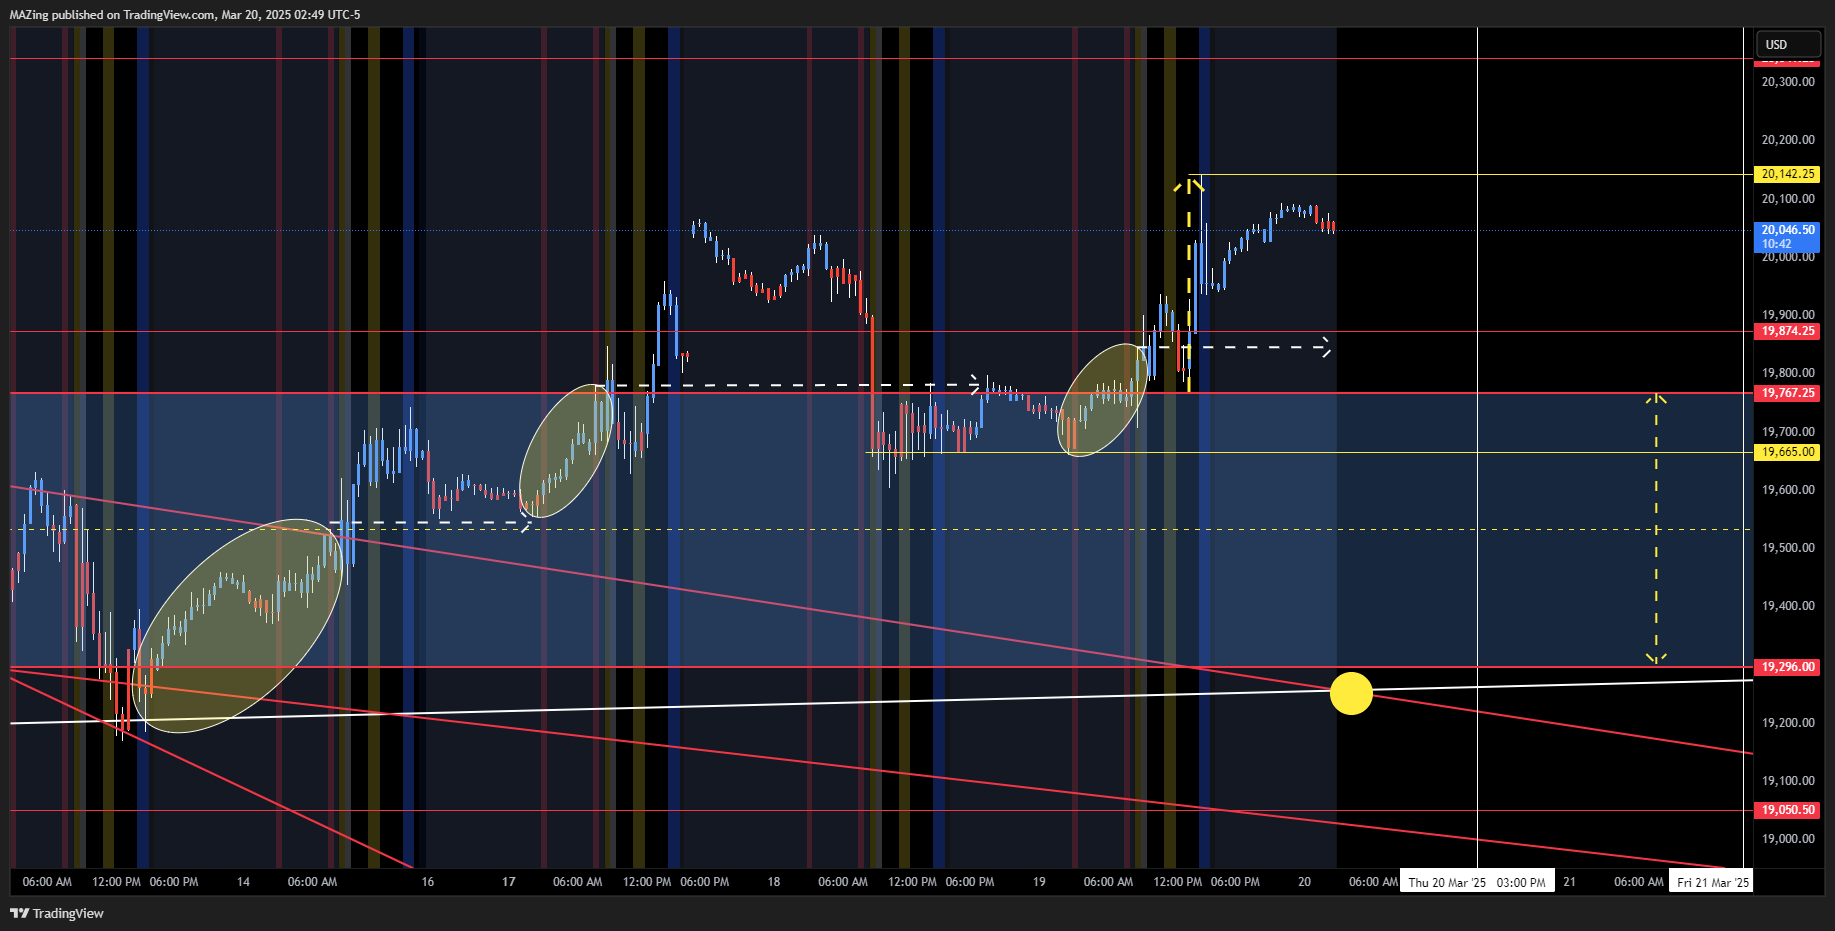Click the 19,600.00 price scale value
This screenshot has height=931, width=1835.
pos(1788,490)
